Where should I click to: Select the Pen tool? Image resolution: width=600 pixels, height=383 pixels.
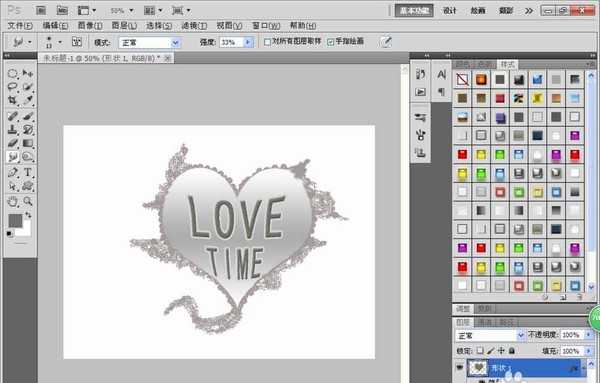coord(13,173)
